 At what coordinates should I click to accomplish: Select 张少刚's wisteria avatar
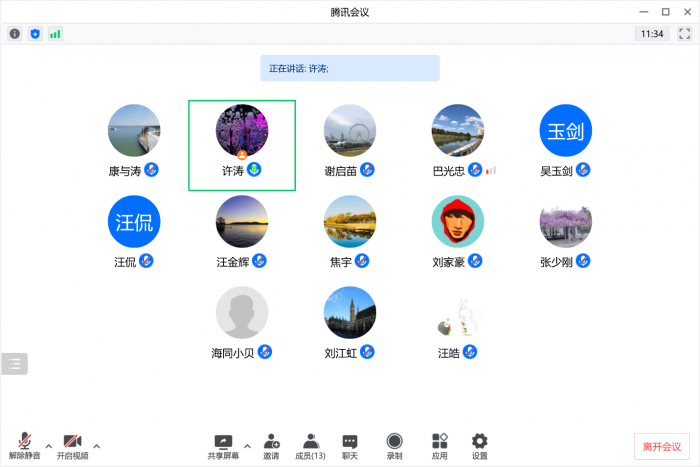[x=566, y=221]
